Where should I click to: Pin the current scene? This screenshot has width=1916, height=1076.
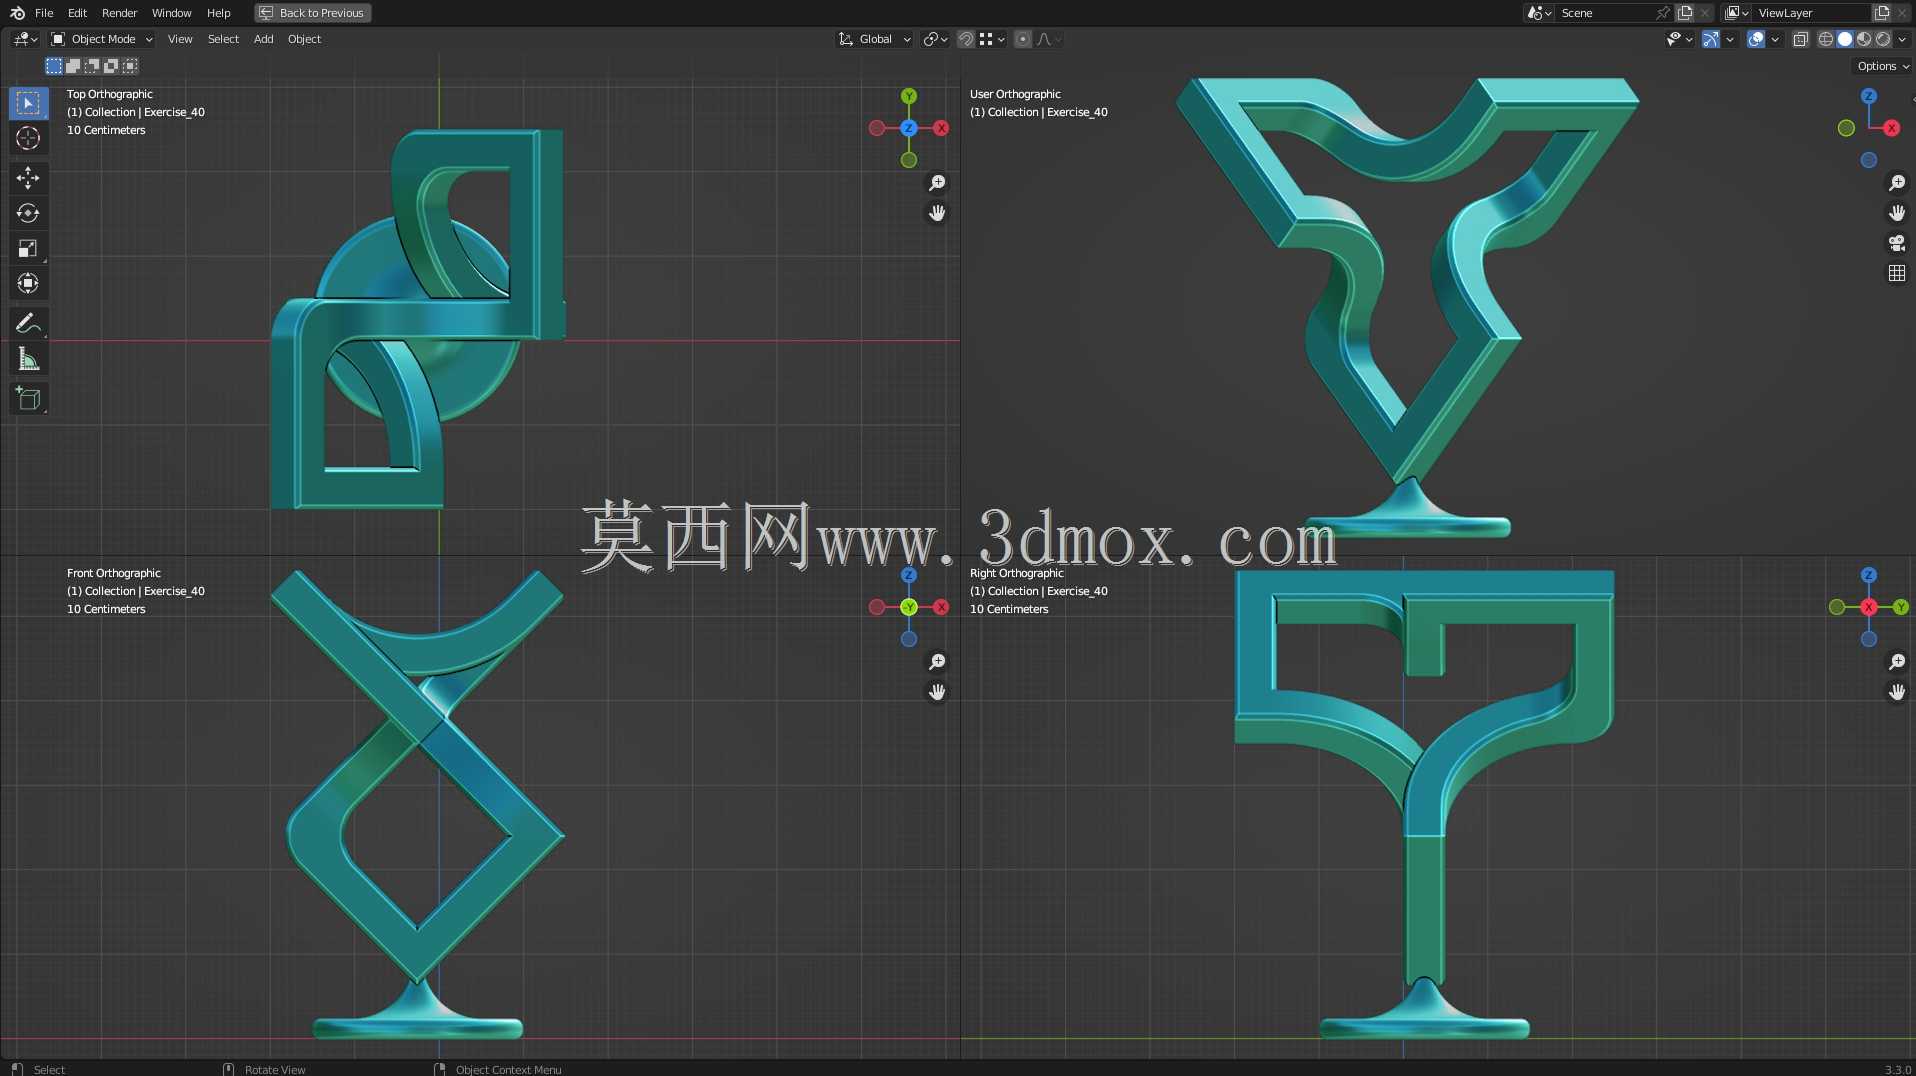[x=1663, y=13]
